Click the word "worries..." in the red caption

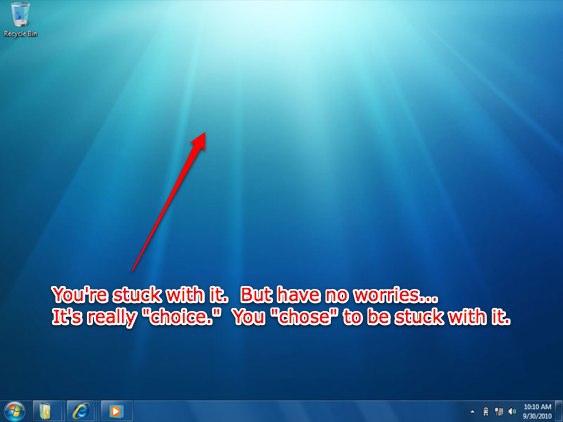pos(396,295)
